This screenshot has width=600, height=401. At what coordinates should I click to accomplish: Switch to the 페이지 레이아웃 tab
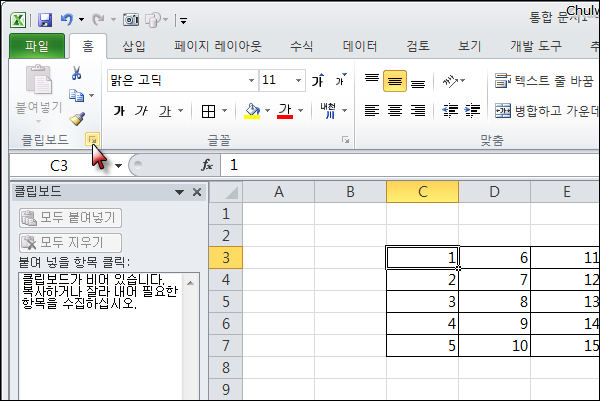coord(218,46)
